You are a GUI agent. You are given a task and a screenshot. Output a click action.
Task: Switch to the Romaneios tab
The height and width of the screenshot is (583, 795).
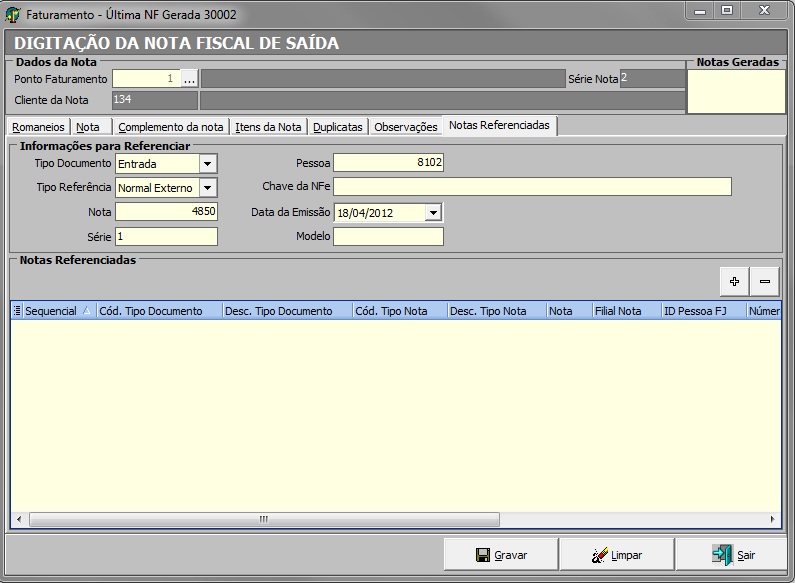tap(38, 127)
